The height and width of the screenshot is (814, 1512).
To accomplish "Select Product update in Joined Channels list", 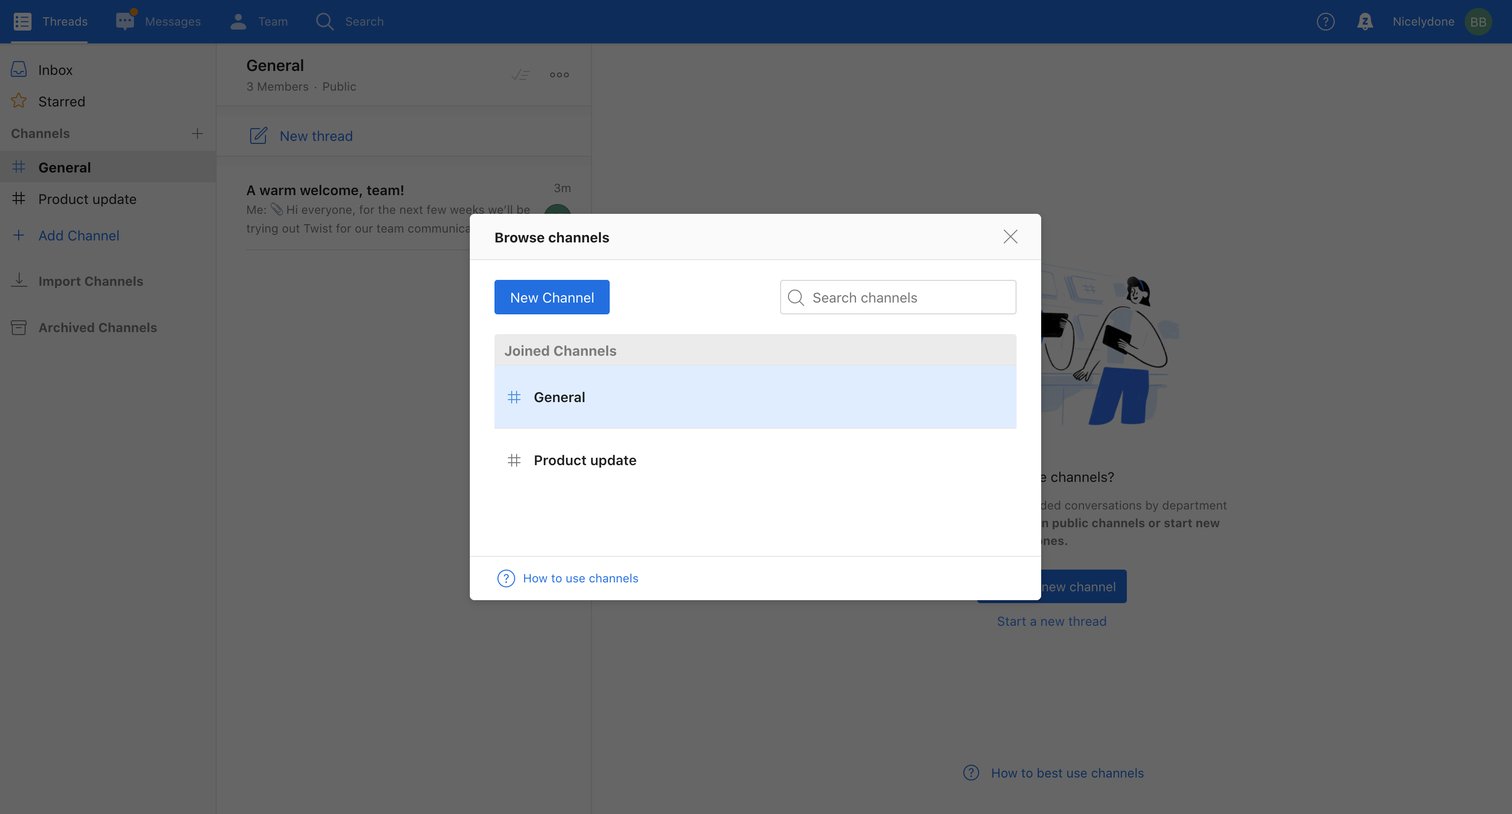I will [x=755, y=460].
